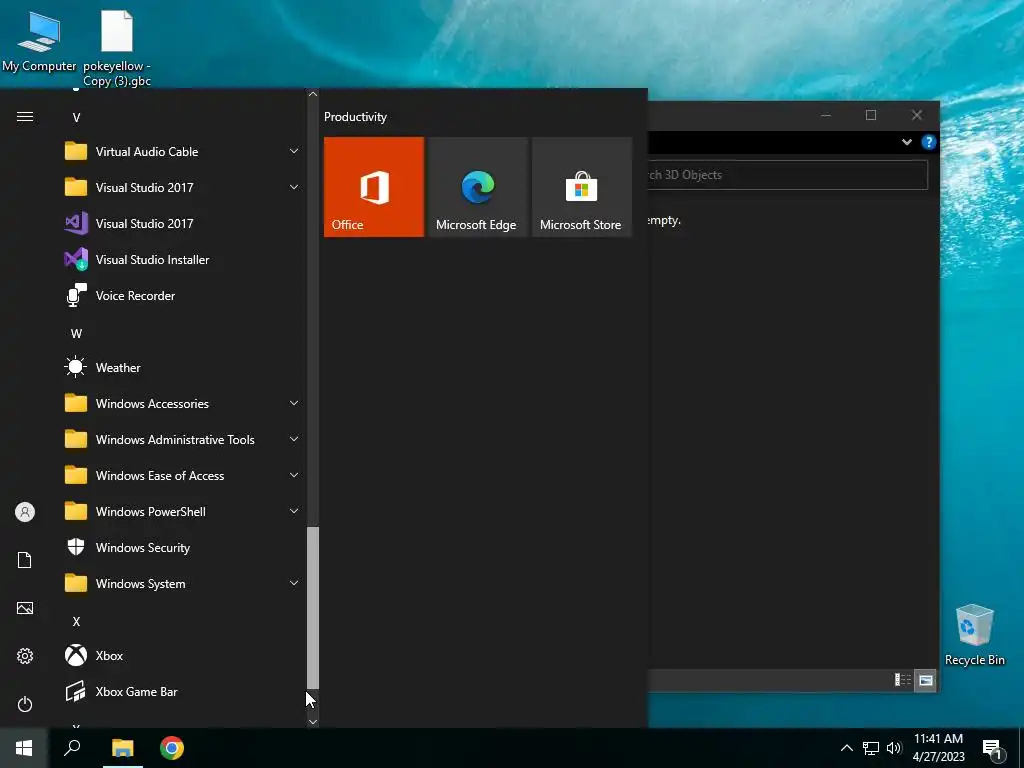Viewport: 1024px width, 768px height.
Task: Launch the Xbox app
Action: point(183,655)
